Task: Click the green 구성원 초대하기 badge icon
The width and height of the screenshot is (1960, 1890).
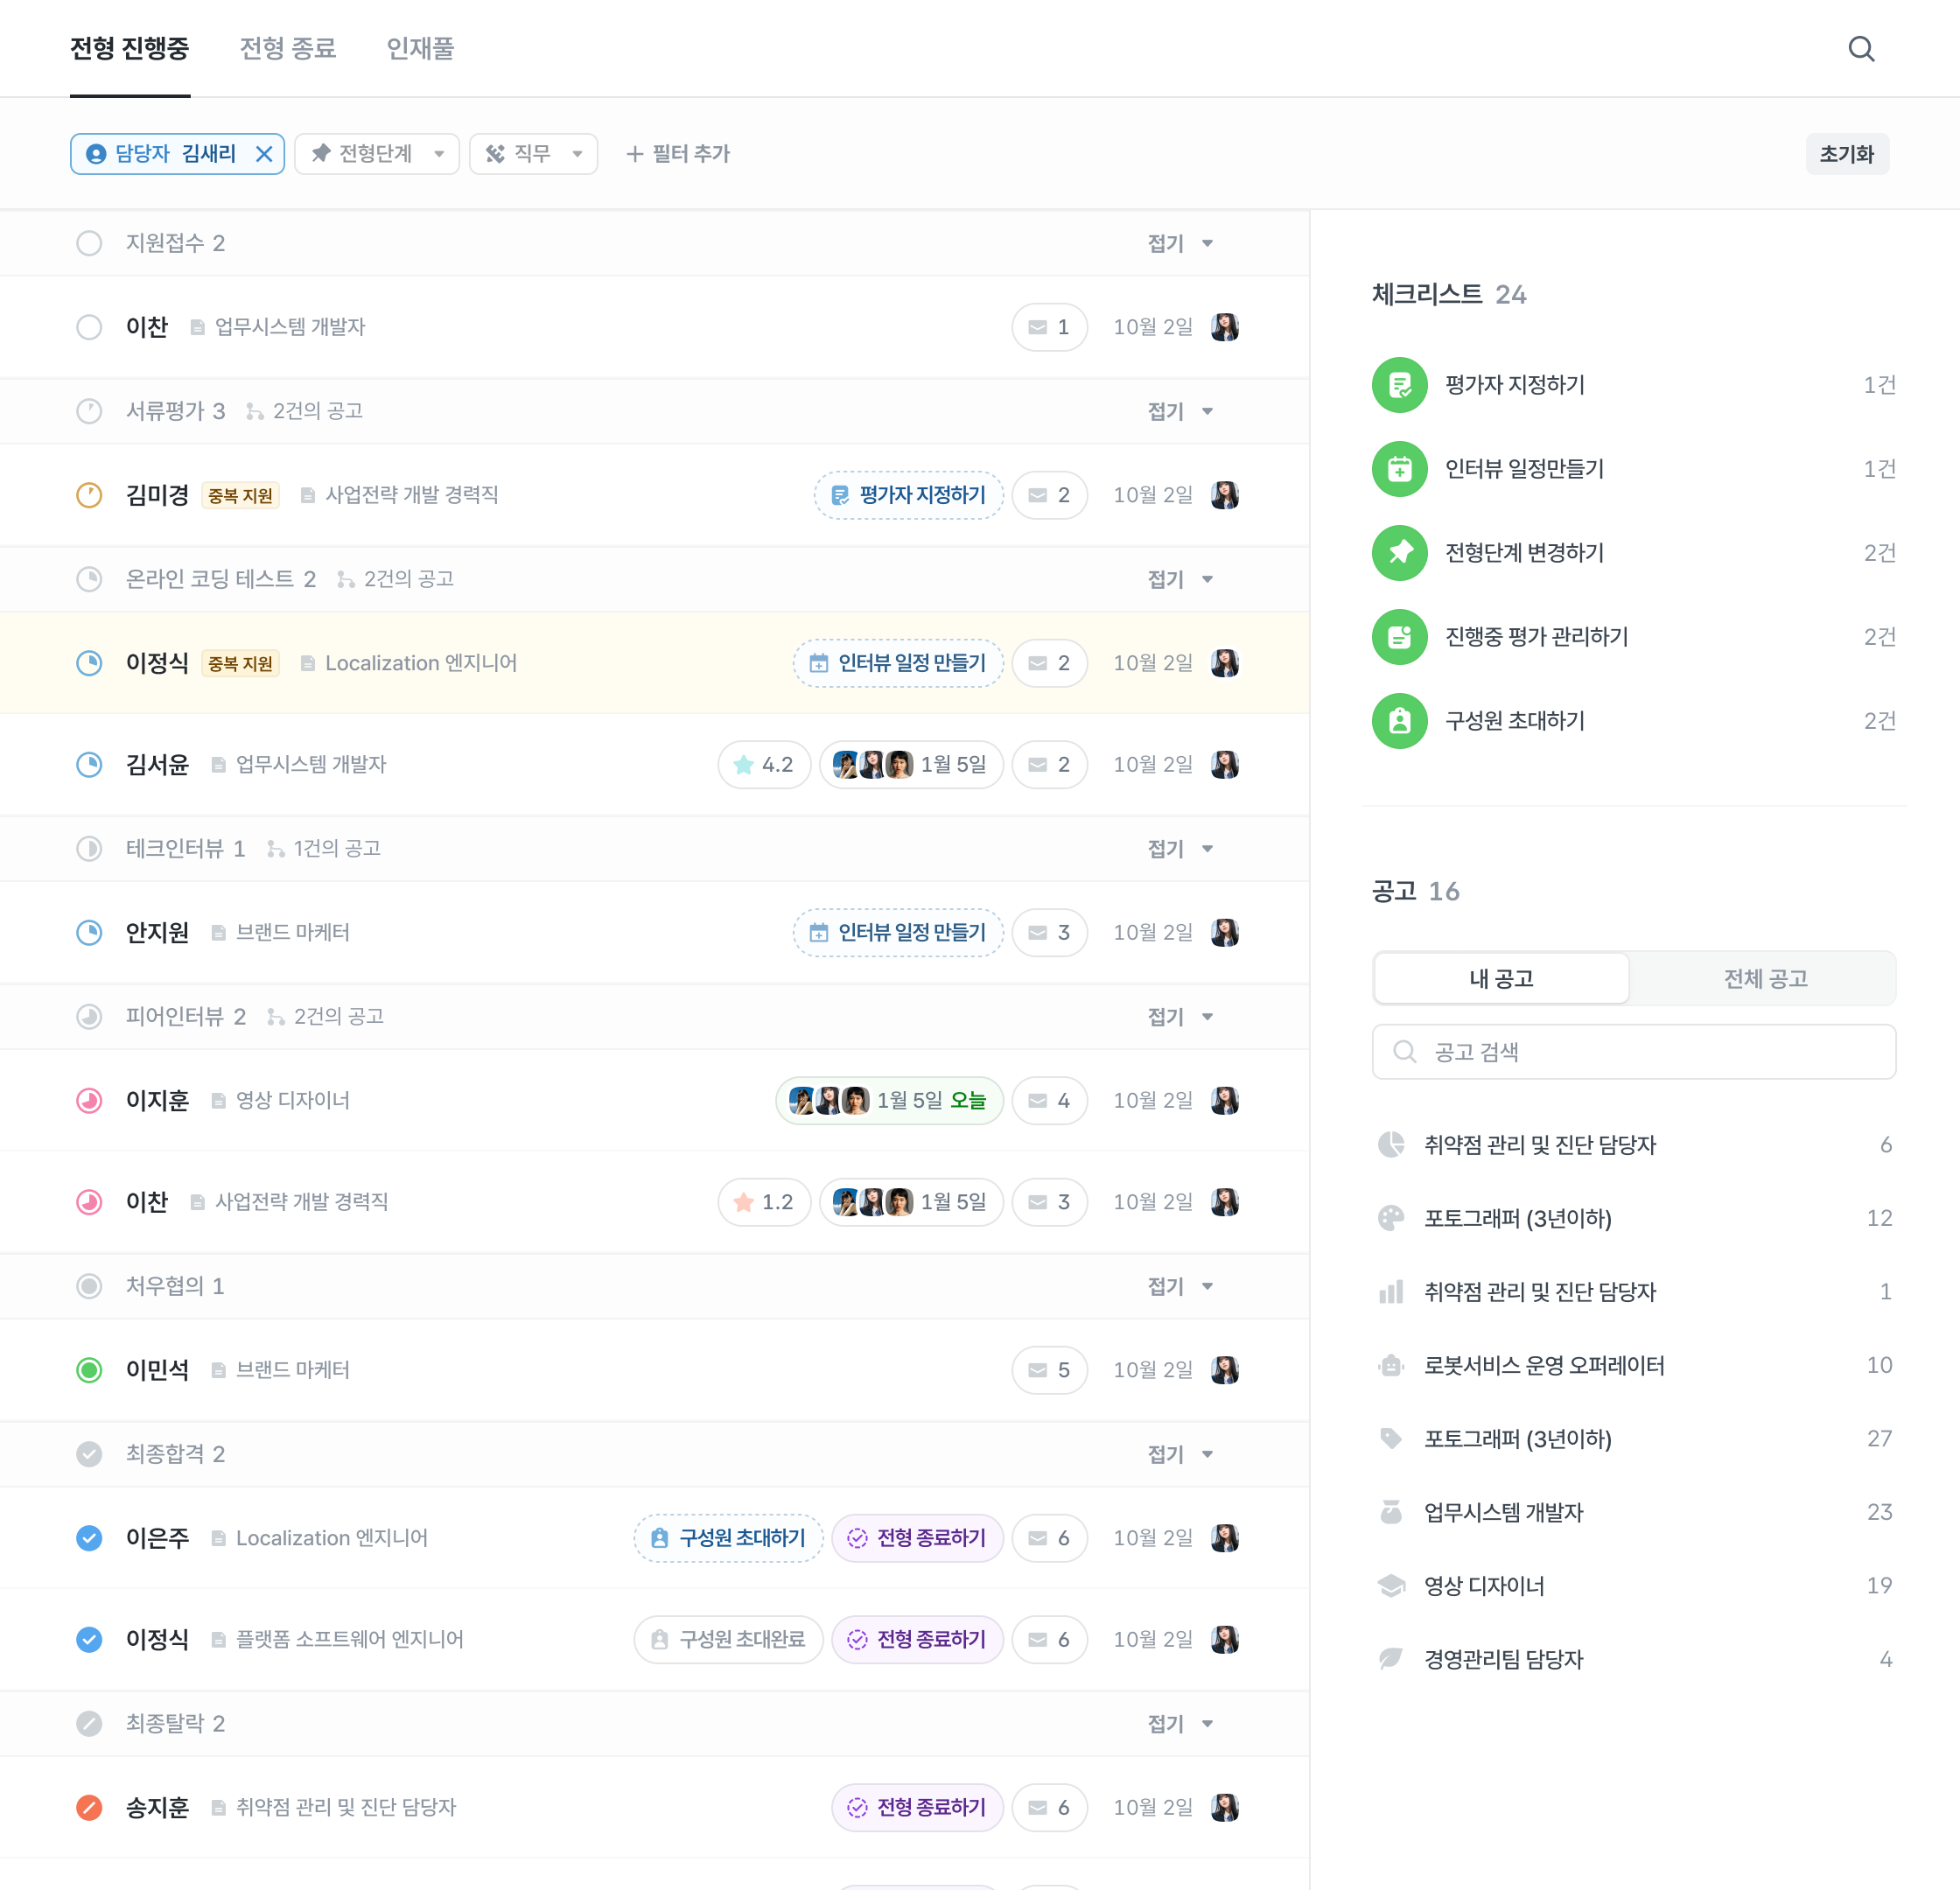Action: 1399,721
